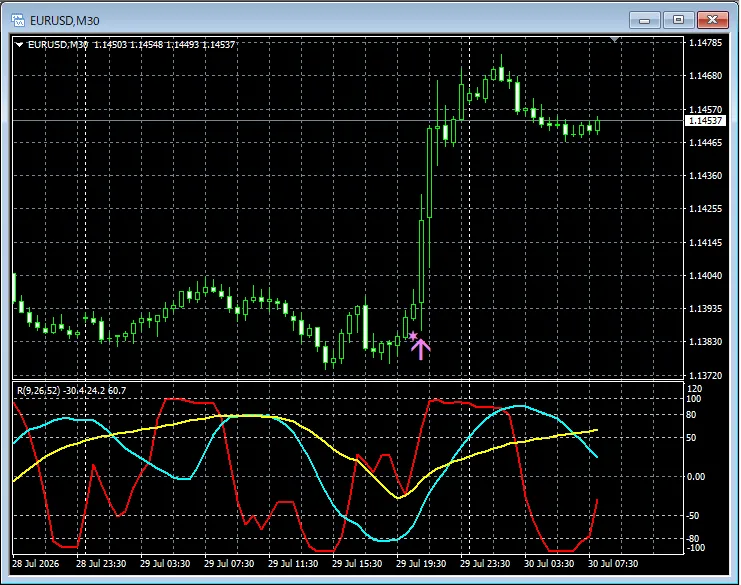741x585 pixels.
Task: Select the pink buy arrow signal
Action: click(x=420, y=349)
